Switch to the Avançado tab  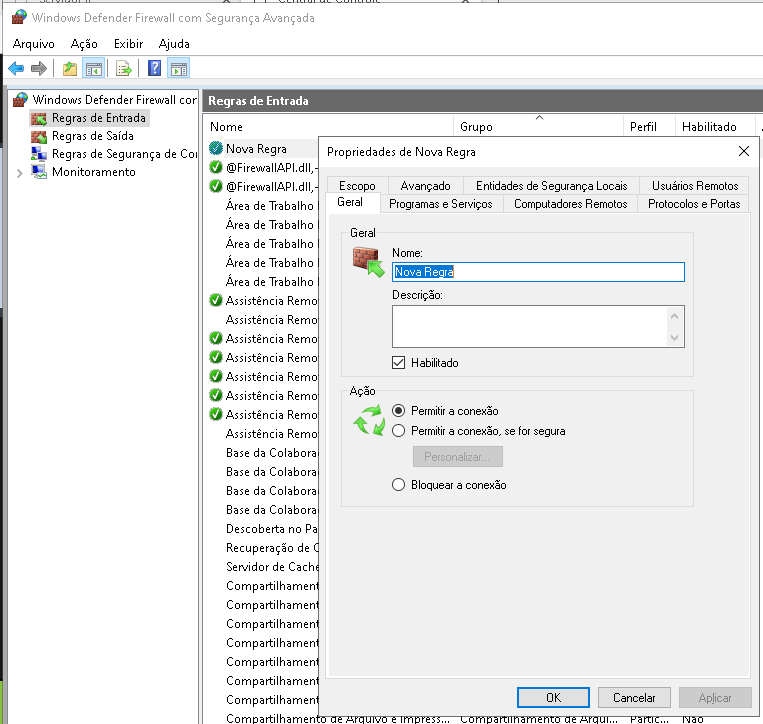[425, 186]
